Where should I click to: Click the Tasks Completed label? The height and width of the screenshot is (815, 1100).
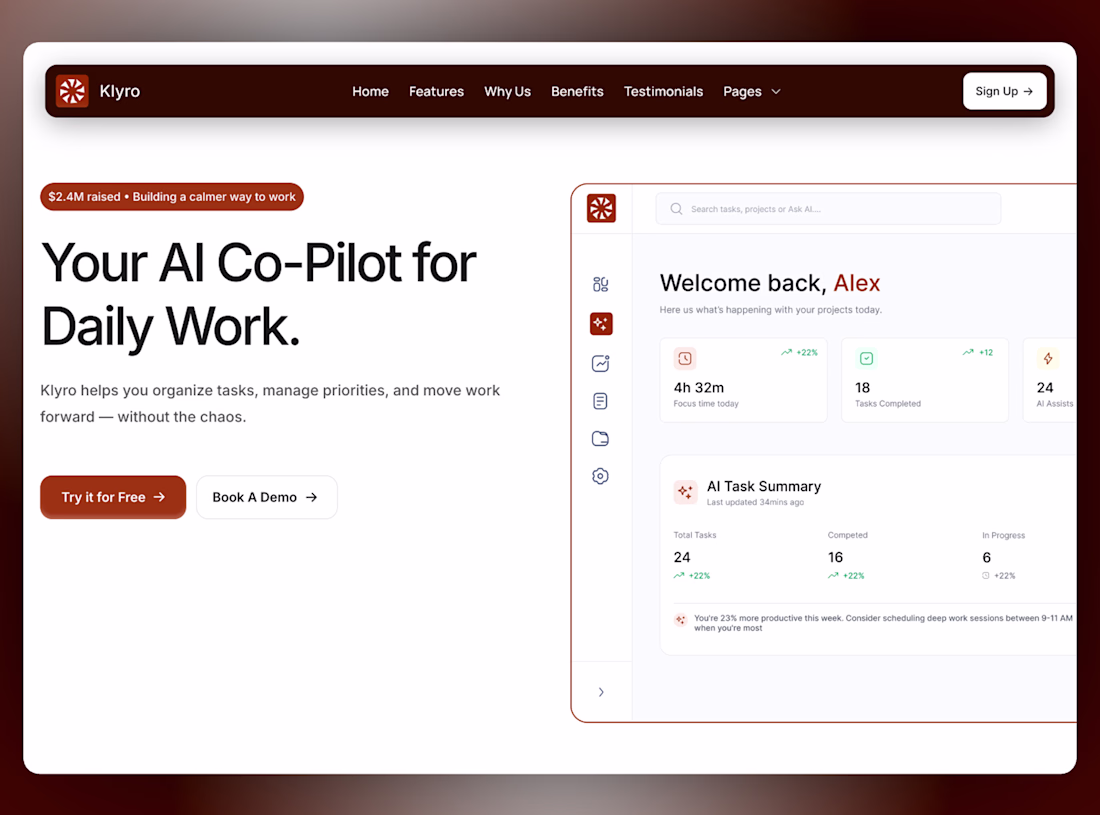coord(887,404)
